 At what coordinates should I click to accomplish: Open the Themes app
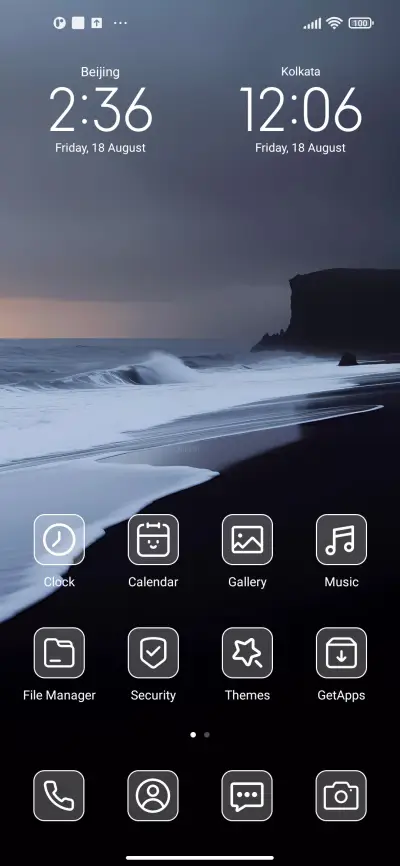coord(247,653)
